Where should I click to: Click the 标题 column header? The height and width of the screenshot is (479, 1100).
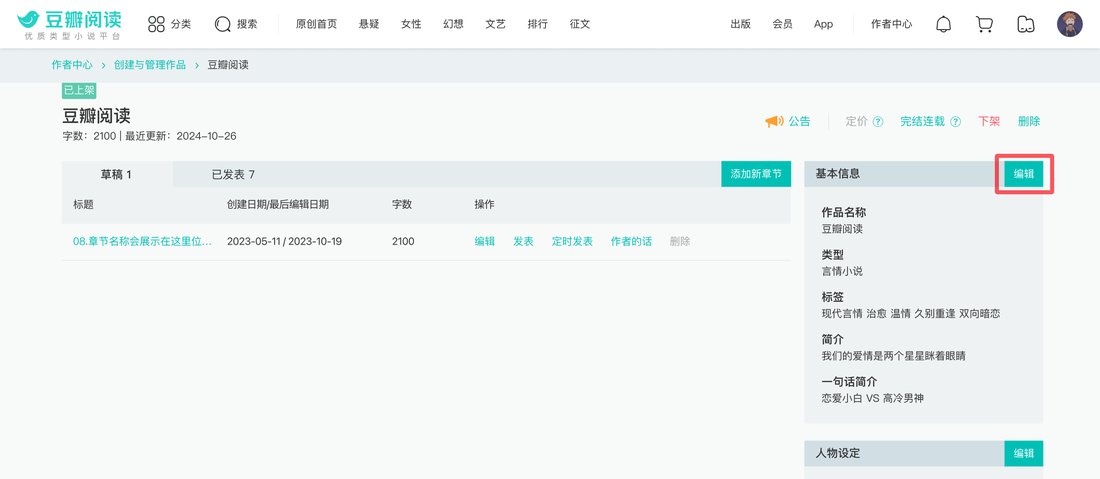[x=83, y=205]
